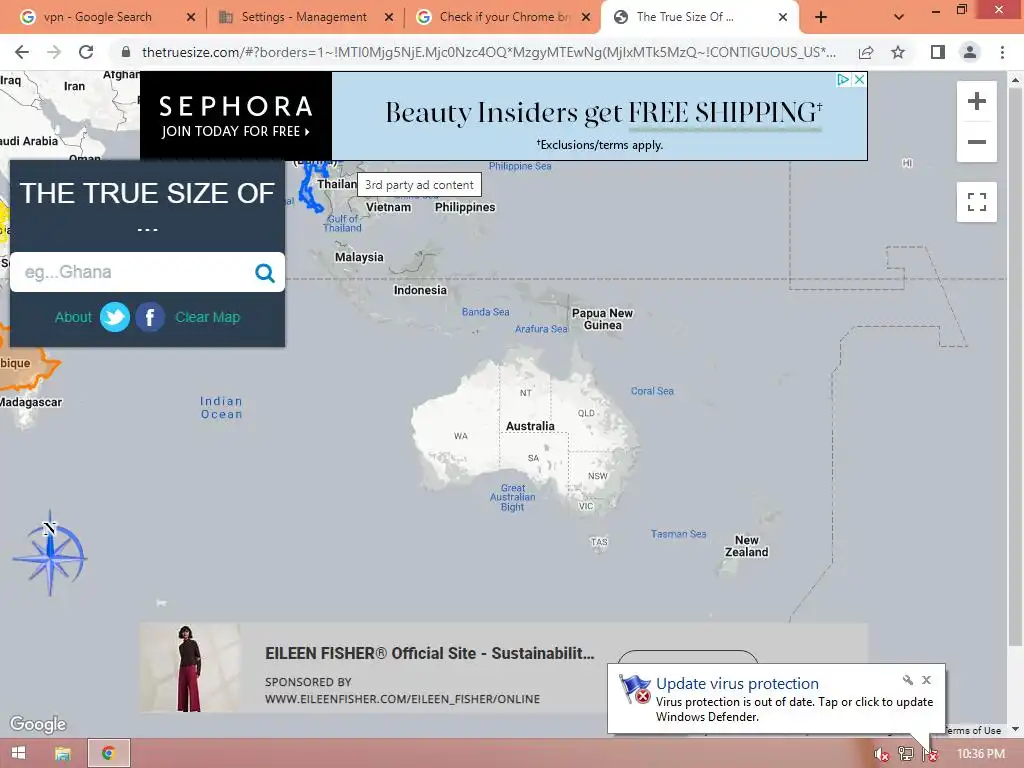This screenshot has width=1024, height=768.
Task: Click the taskbar clock showing 10:36 PM
Action: (980, 754)
